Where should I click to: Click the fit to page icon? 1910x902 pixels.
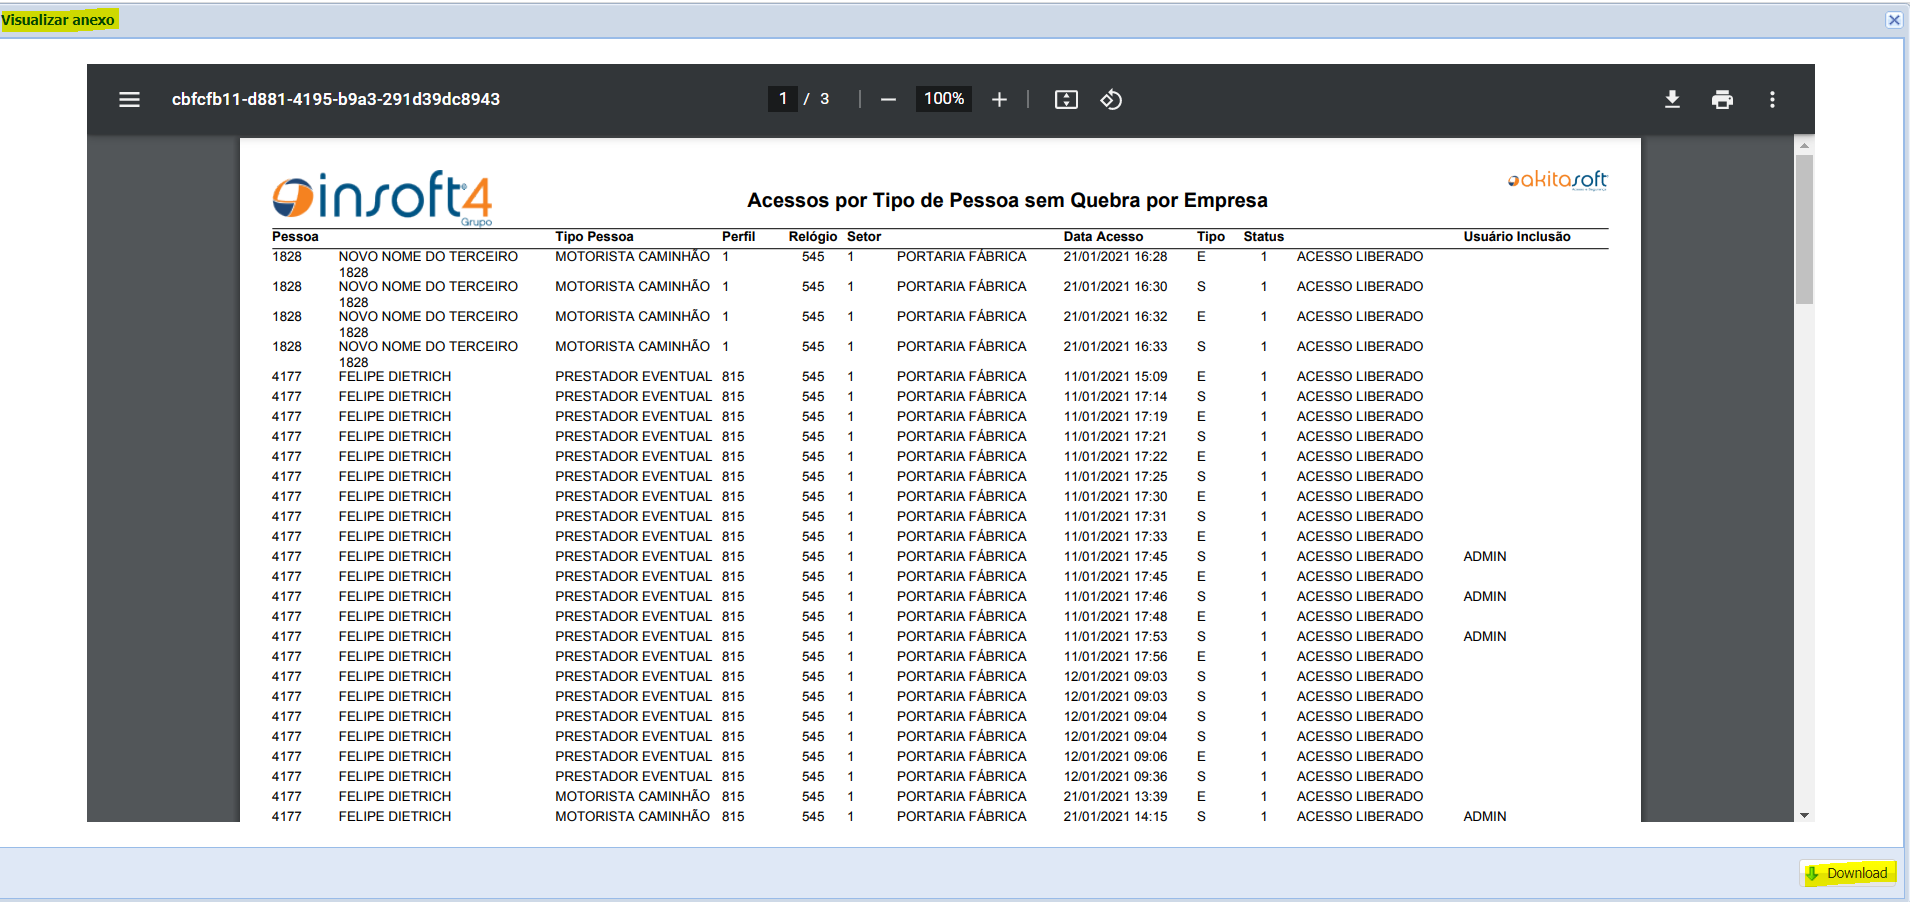(1066, 100)
